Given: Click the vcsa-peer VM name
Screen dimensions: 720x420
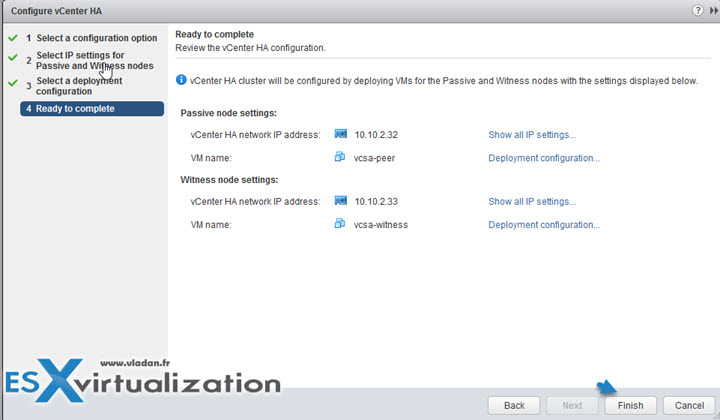Looking at the screenshot, I should tap(374, 158).
